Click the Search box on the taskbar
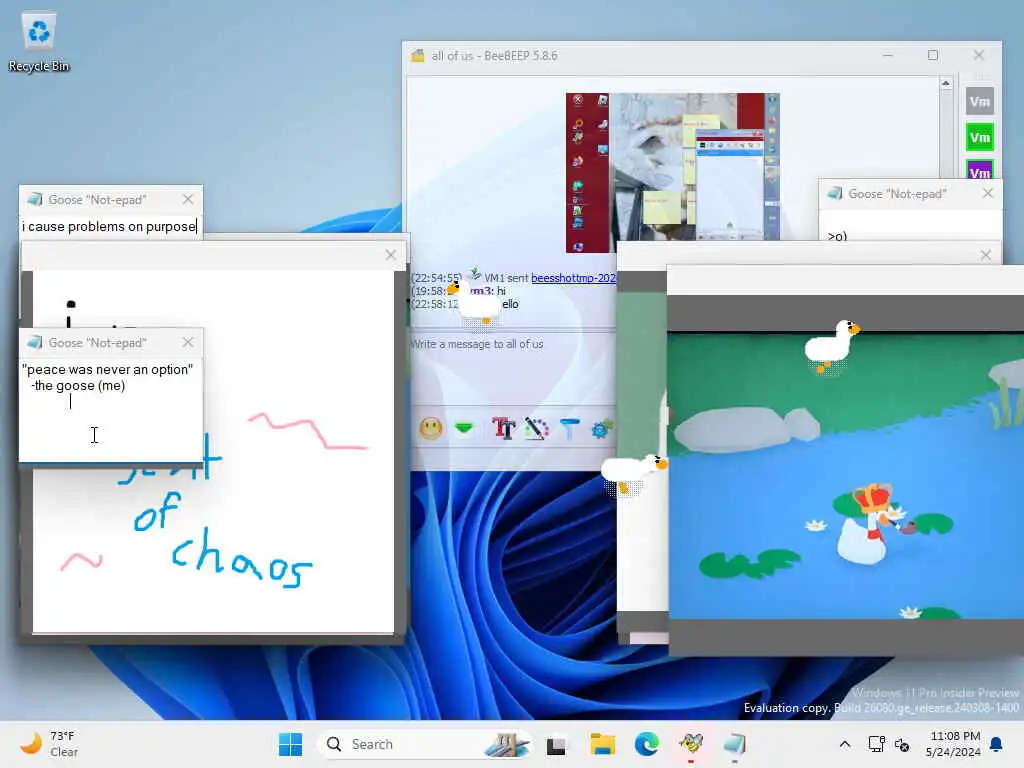This screenshot has width=1024, height=768. (424, 744)
